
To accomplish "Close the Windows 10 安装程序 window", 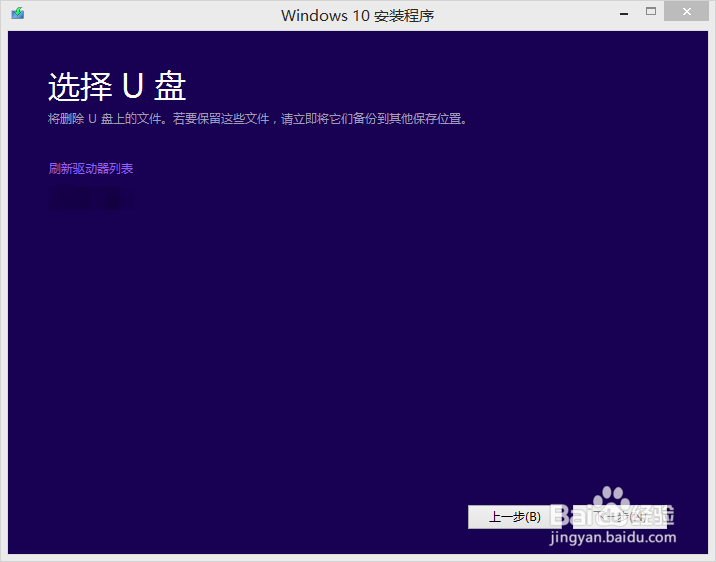I will click(687, 11).
